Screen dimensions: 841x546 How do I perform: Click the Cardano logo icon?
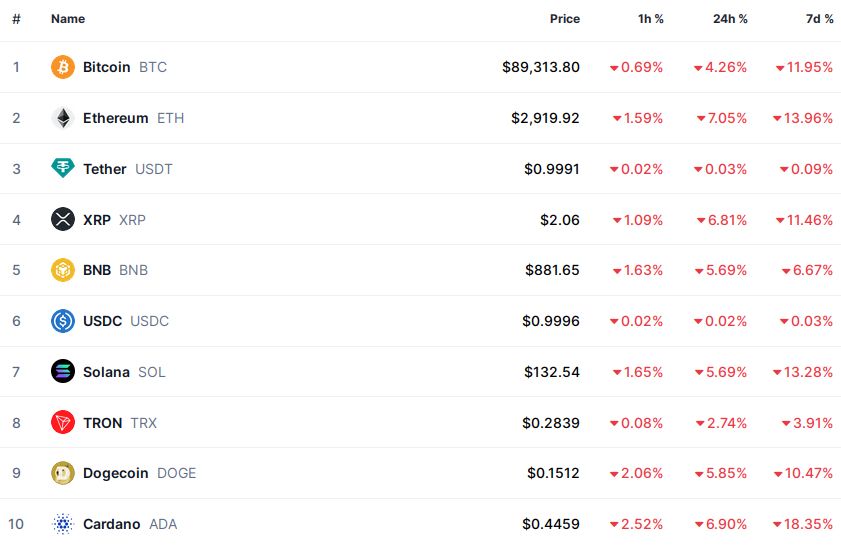point(63,524)
